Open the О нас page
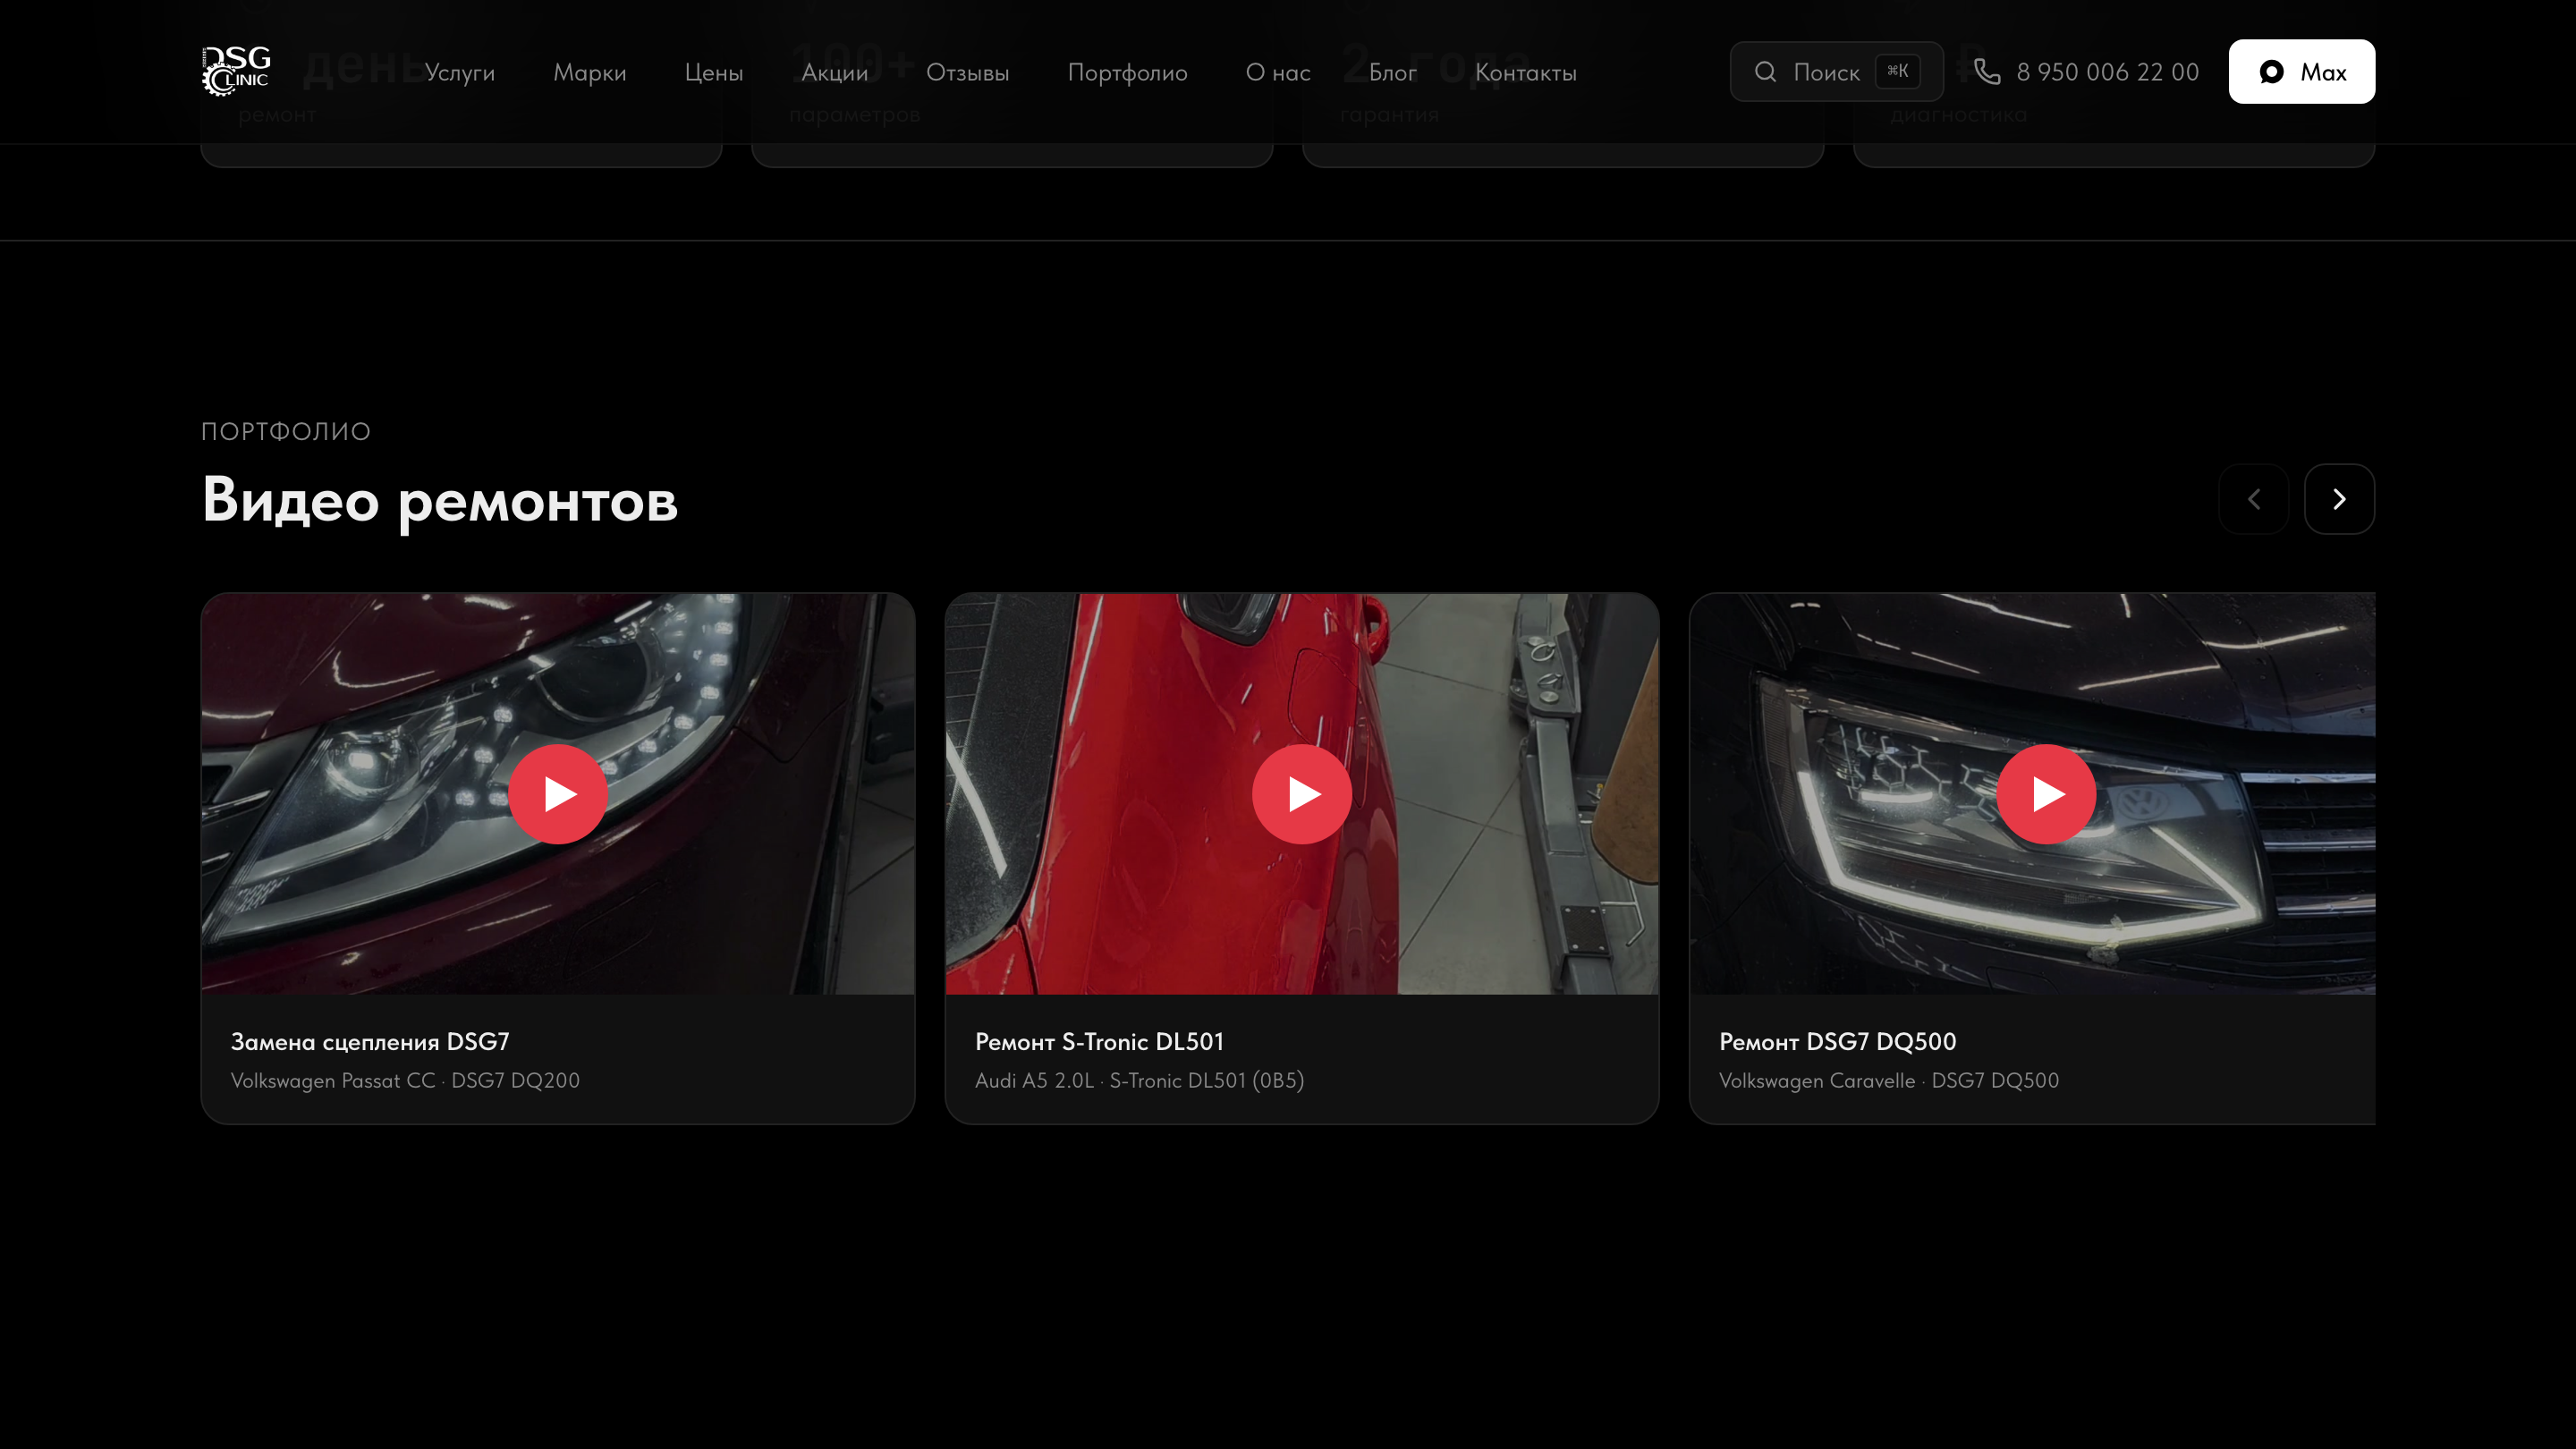 [1277, 72]
